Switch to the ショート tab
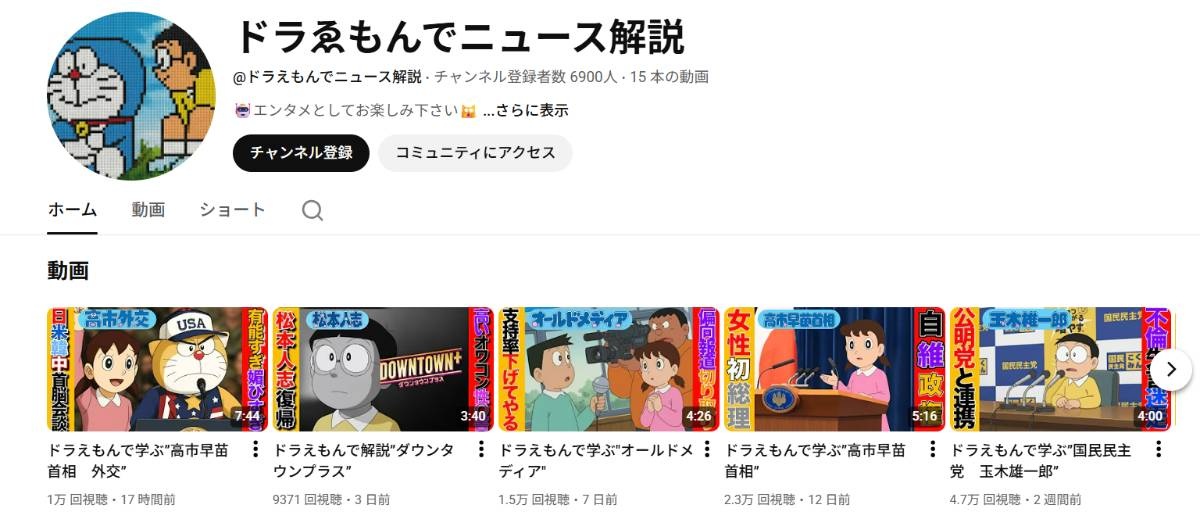1200x519 pixels. tap(232, 210)
